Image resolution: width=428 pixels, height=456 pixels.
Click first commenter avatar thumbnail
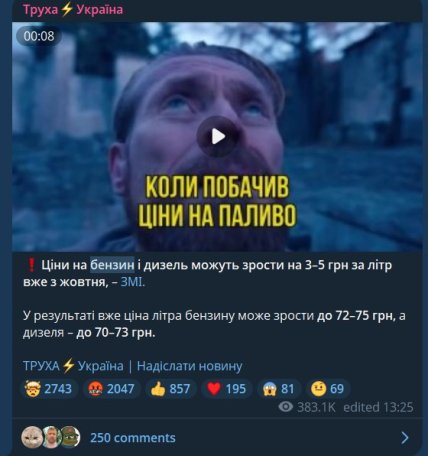point(32,437)
